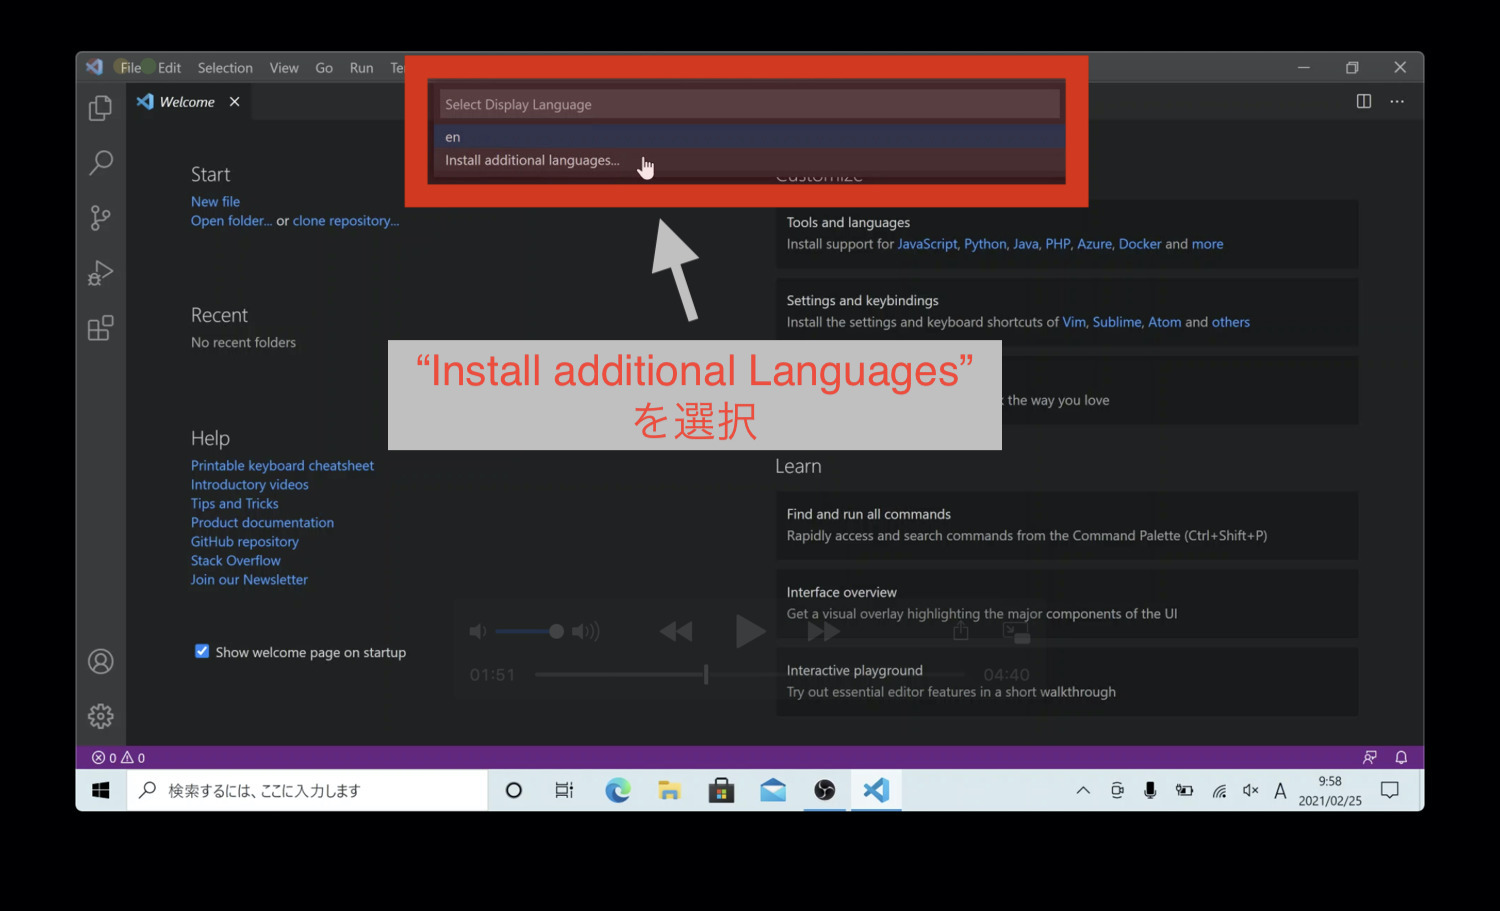
Task: Click the taskbar clock showing 9:58
Action: point(1330,790)
